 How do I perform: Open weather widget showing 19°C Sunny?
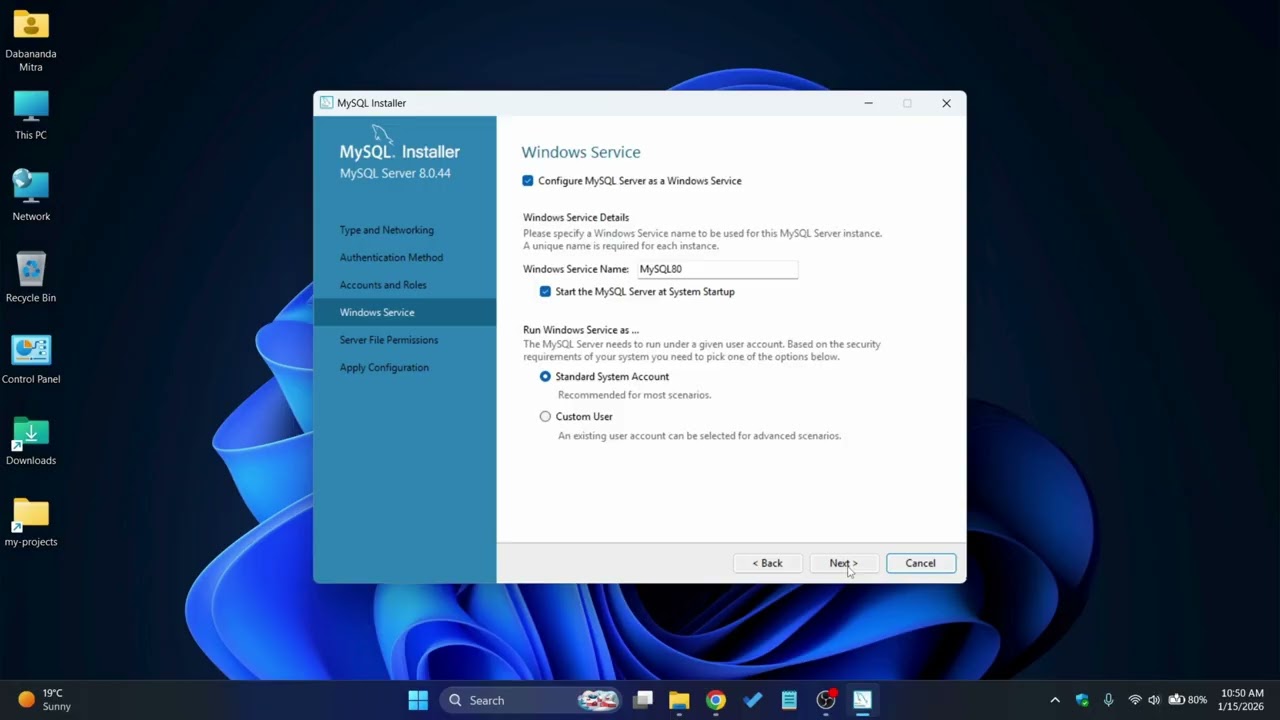[45, 700]
